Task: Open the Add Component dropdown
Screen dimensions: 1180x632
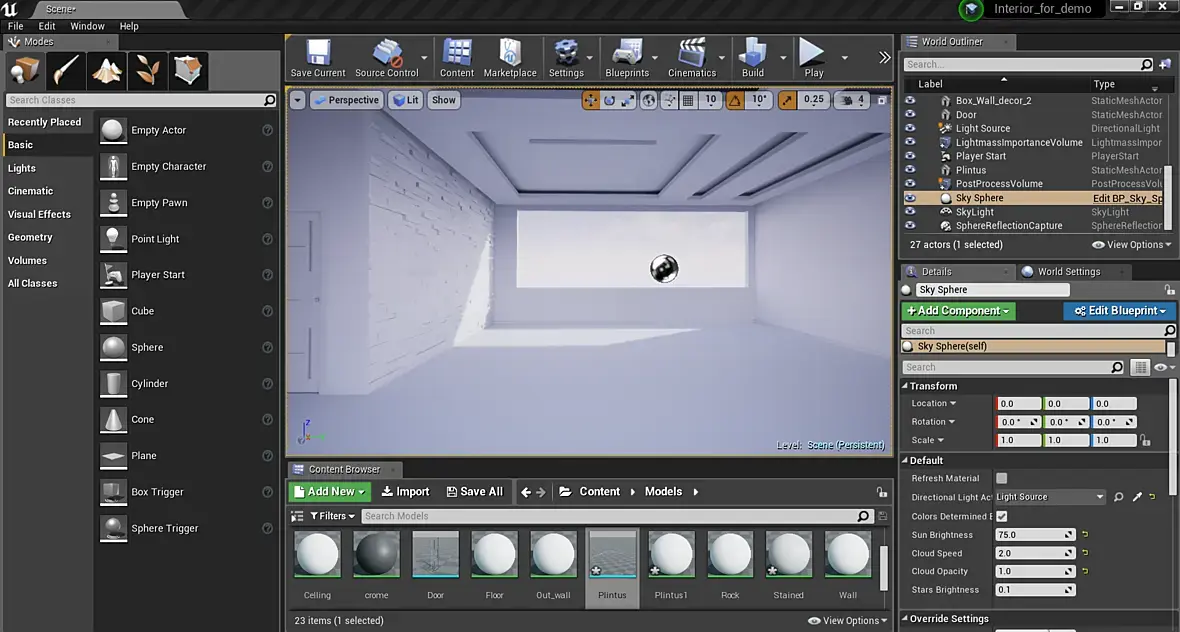Action: click(959, 311)
